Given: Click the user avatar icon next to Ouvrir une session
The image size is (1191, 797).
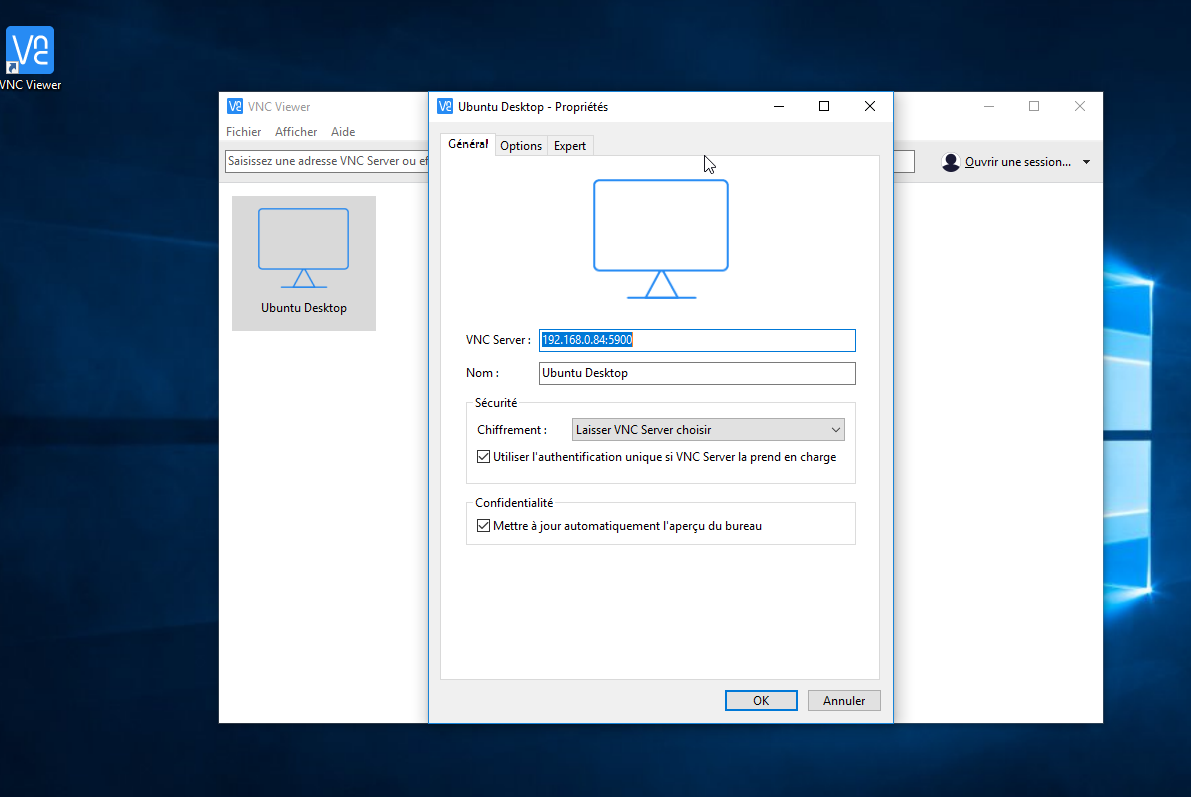Looking at the screenshot, I should click(x=950, y=162).
